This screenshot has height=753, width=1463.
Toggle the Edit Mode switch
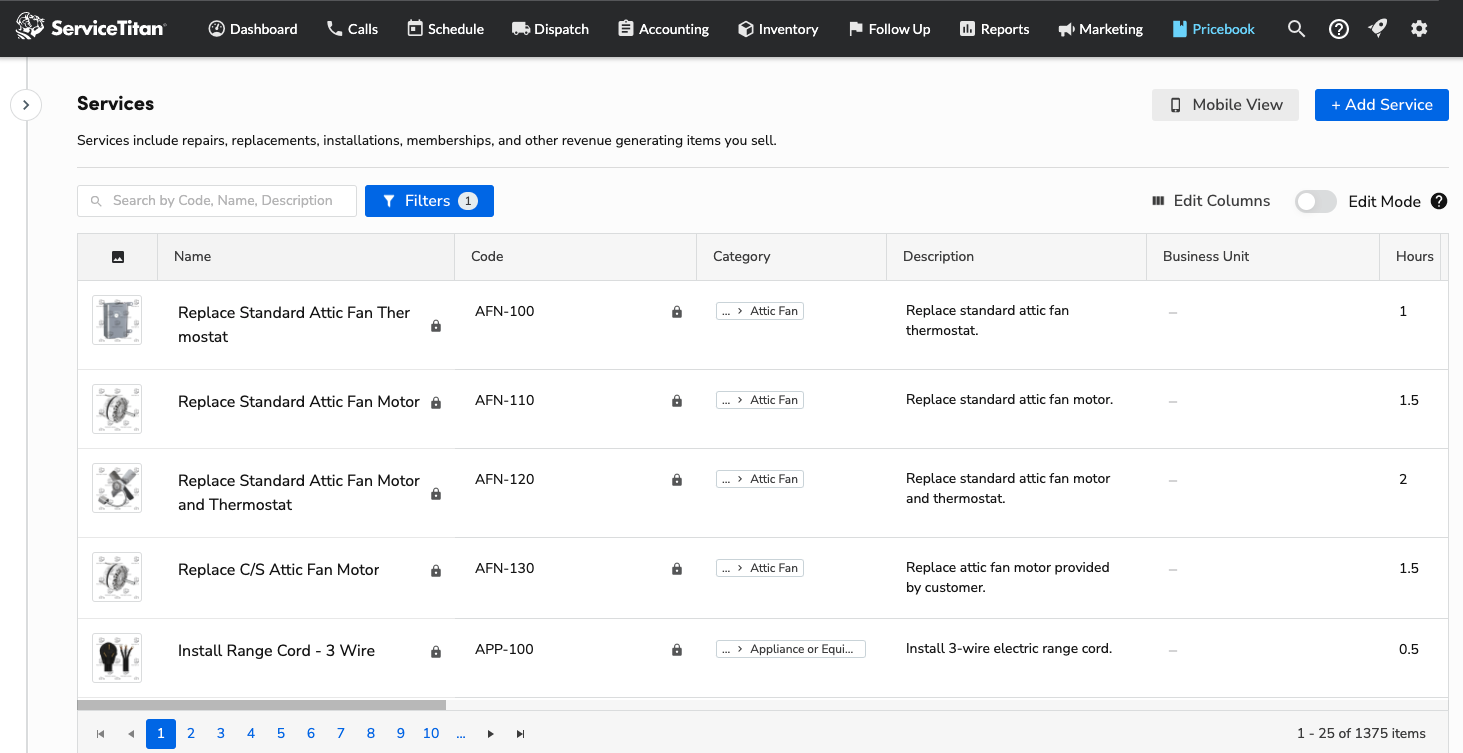tap(1315, 201)
